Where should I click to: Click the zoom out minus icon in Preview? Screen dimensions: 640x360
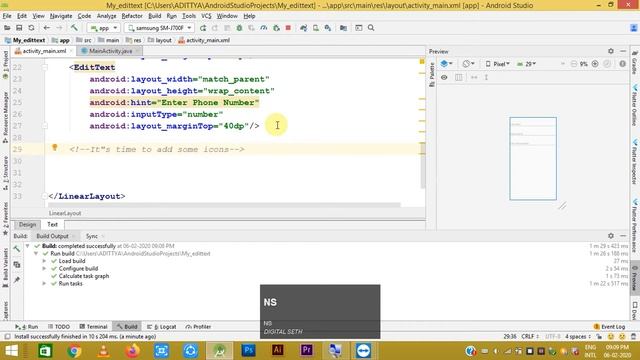tap(574, 64)
